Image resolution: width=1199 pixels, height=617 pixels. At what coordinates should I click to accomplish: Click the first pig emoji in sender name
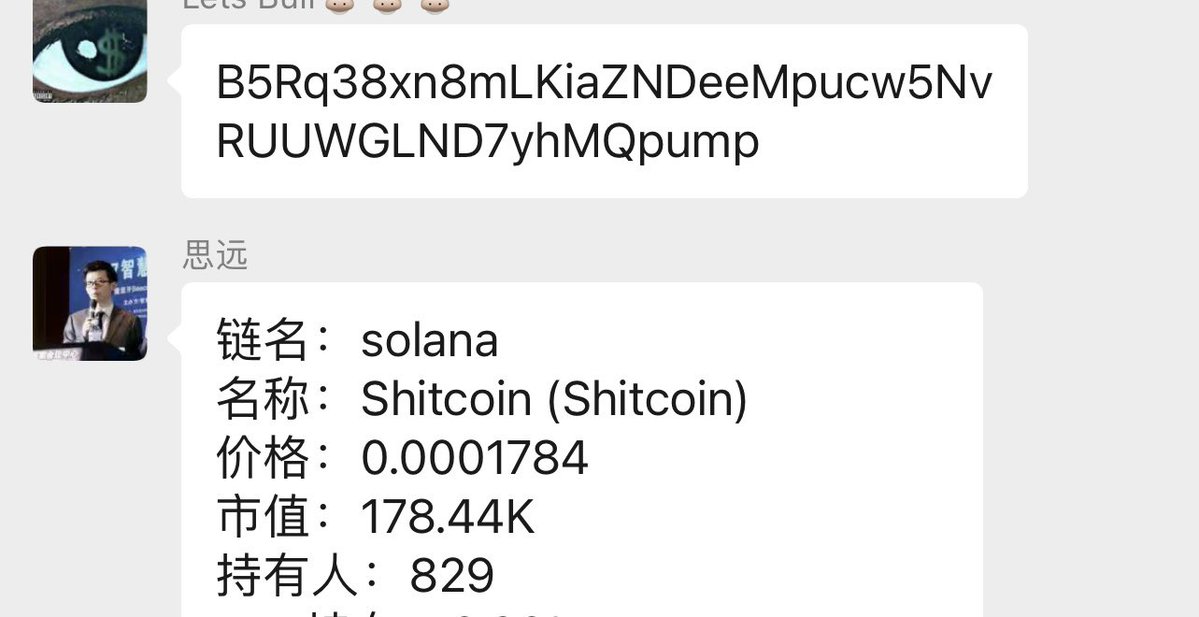340,5
